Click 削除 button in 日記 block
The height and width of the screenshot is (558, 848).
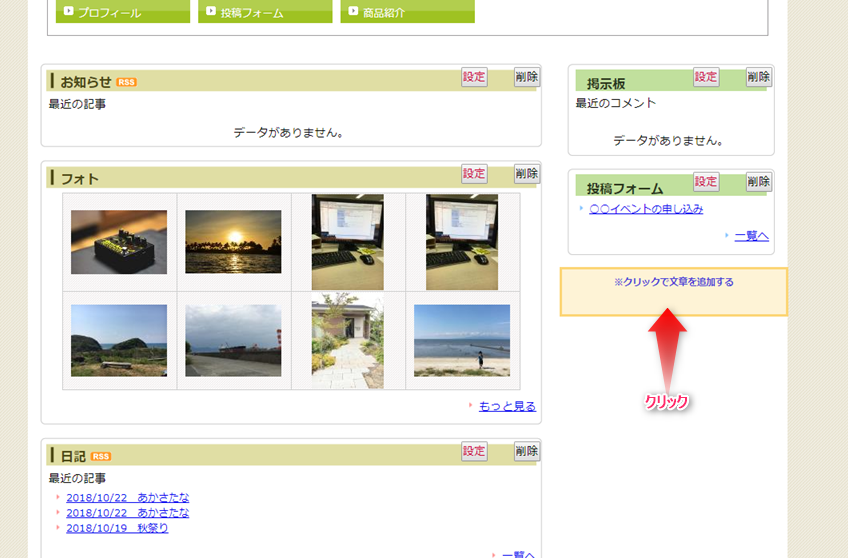click(x=526, y=451)
